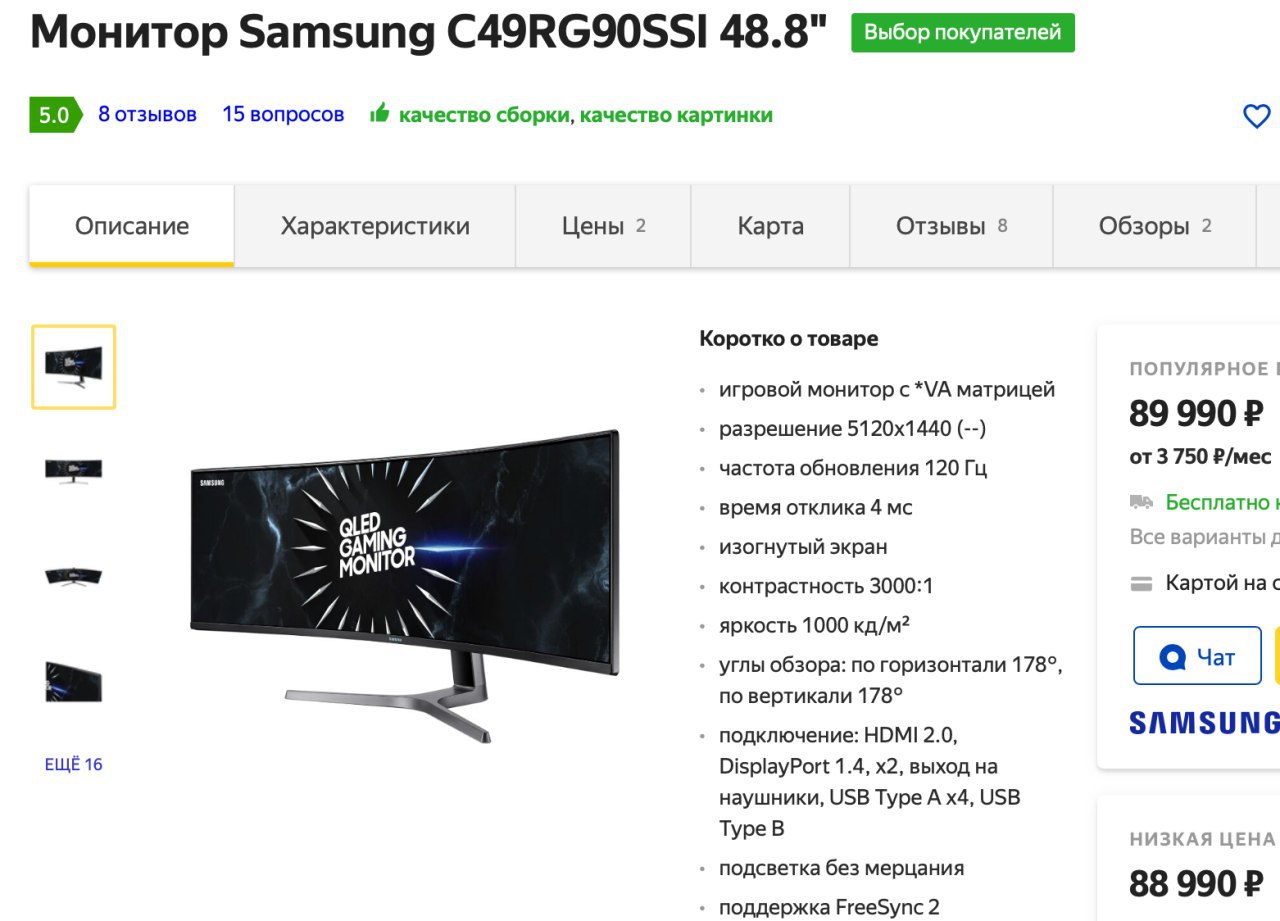This screenshot has width=1280, height=921.
Task: Select the first monitor thumbnail
Action: tap(73, 367)
